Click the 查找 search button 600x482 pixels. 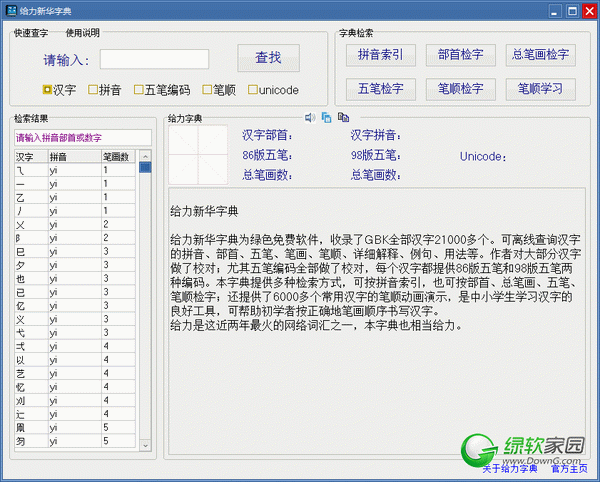click(268, 58)
